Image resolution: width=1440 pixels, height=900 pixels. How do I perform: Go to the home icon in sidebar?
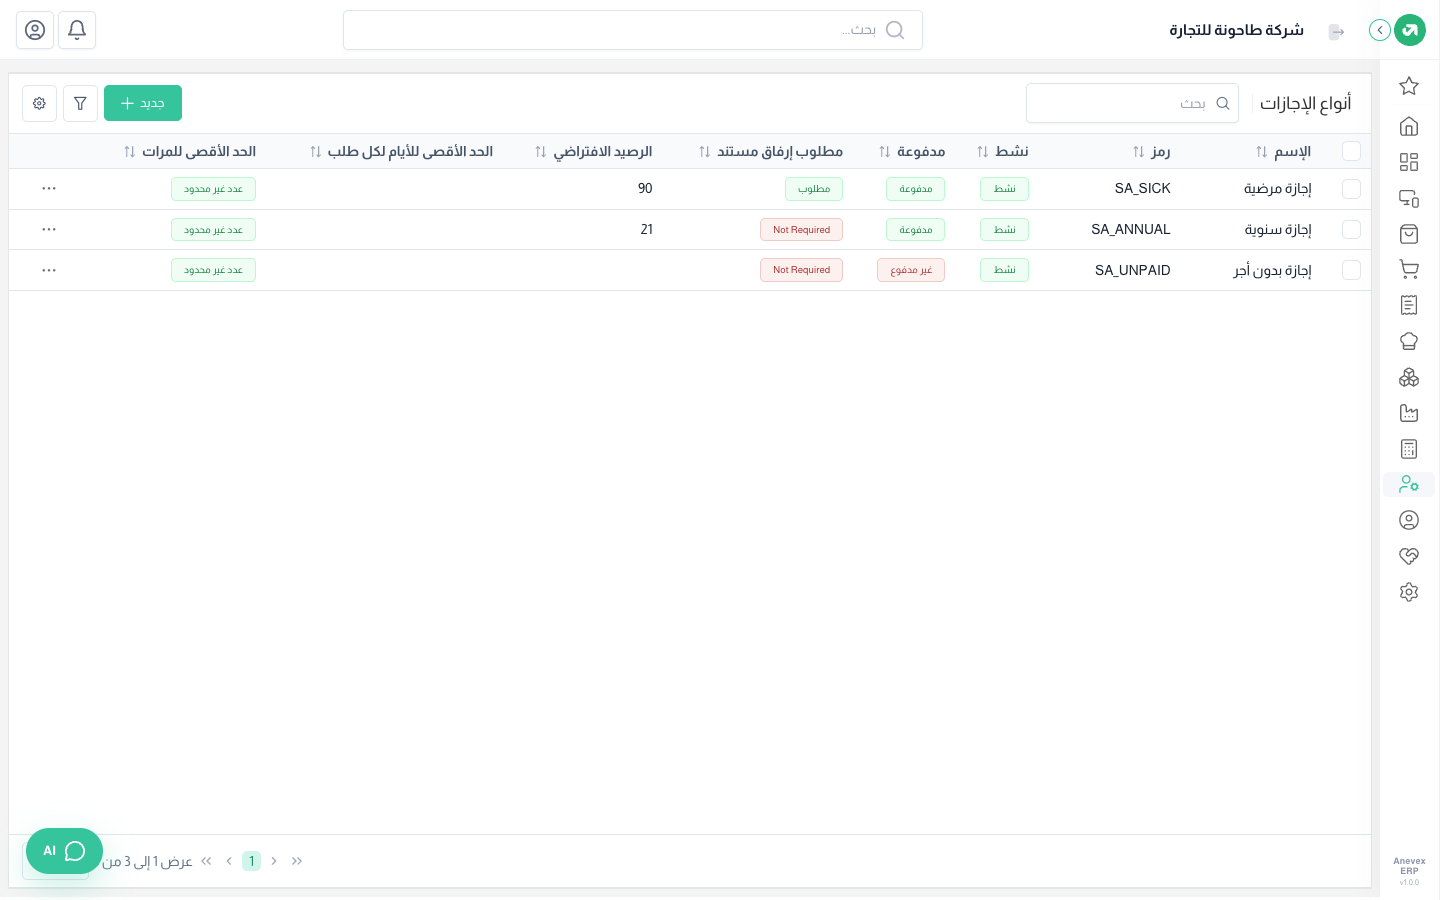click(1409, 126)
